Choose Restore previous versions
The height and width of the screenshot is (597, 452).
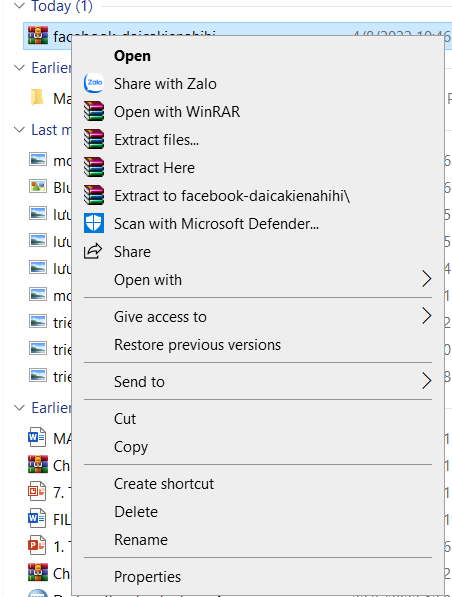(197, 345)
